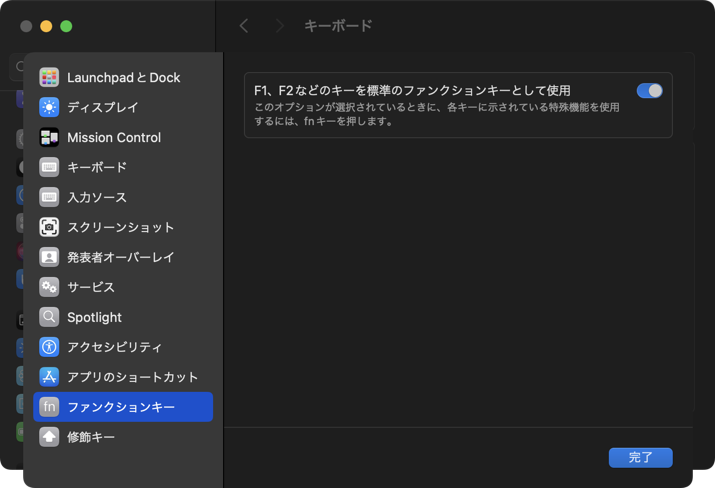Open the ファンクションキー category
This screenshot has width=715, height=488.
(x=121, y=407)
